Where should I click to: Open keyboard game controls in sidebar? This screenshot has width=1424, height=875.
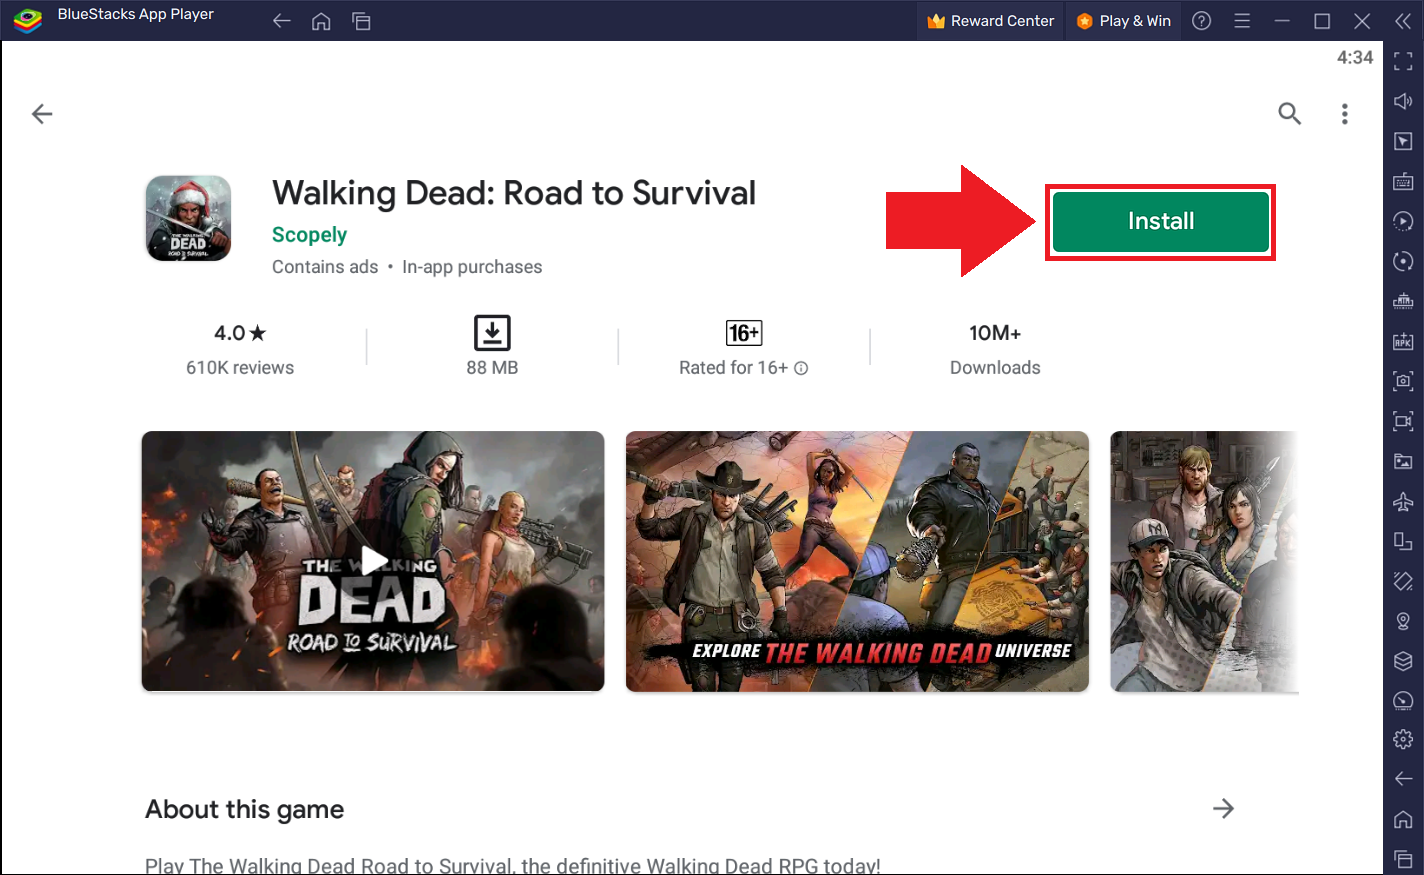[1403, 181]
